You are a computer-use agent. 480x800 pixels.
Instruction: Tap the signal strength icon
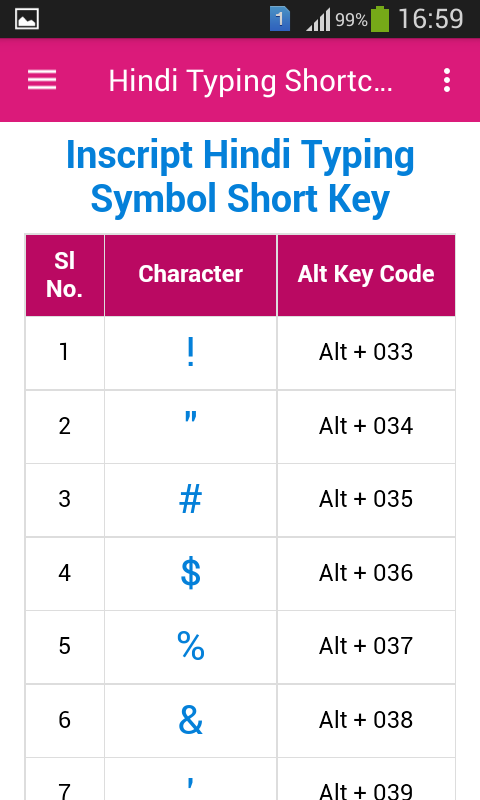(318, 21)
